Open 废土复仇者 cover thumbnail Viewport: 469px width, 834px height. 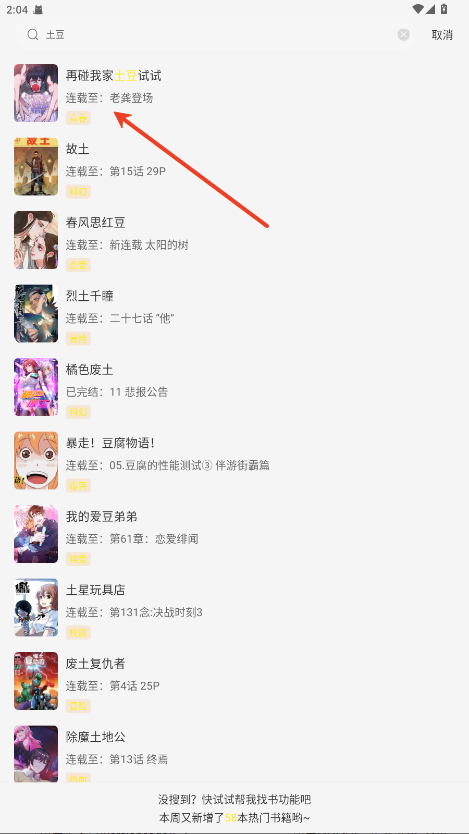36,681
